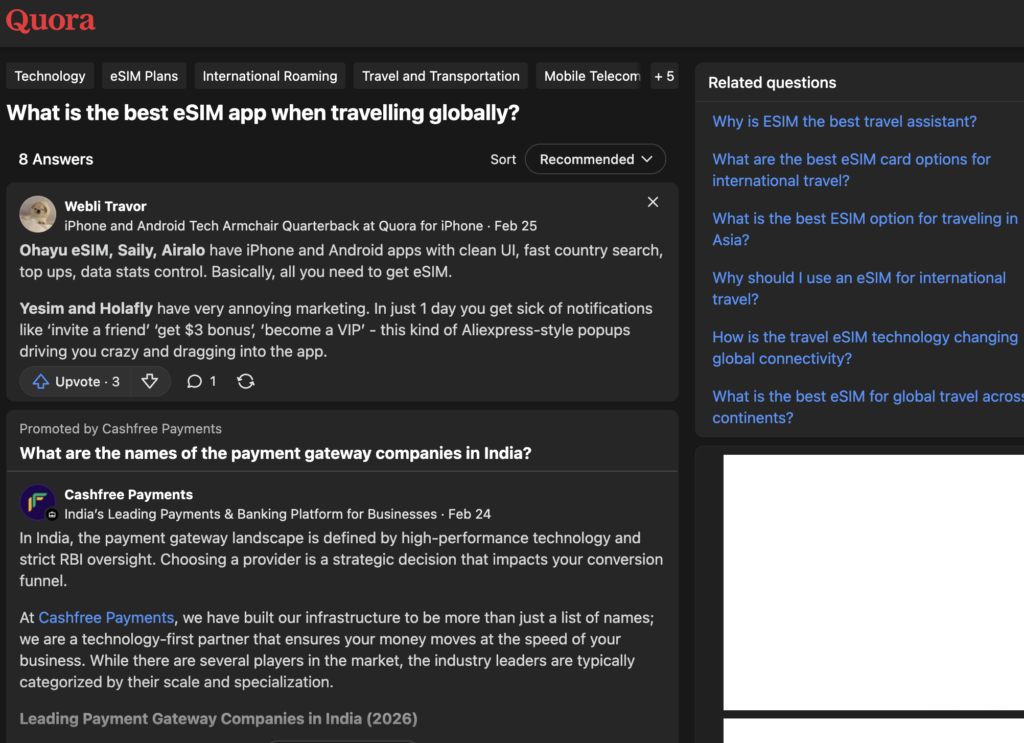1024x743 pixels.
Task: Select the eSIM Plans topic tag
Action: click(144, 76)
